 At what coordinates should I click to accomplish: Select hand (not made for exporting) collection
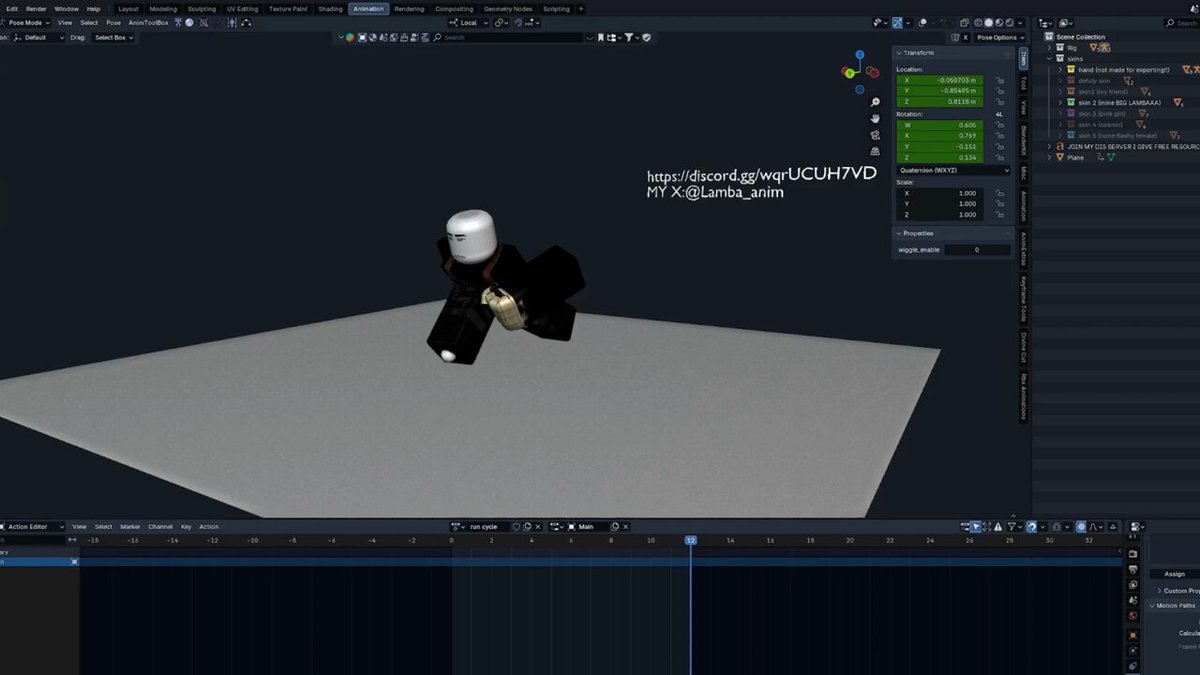(x=1124, y=69)
